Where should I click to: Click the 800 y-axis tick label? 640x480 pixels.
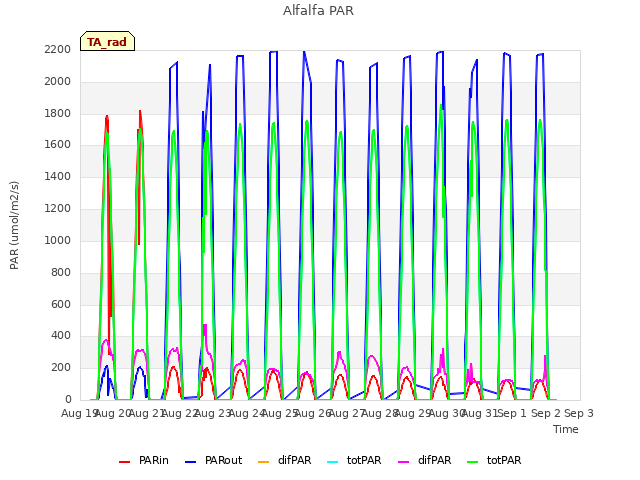pos(61,272)
